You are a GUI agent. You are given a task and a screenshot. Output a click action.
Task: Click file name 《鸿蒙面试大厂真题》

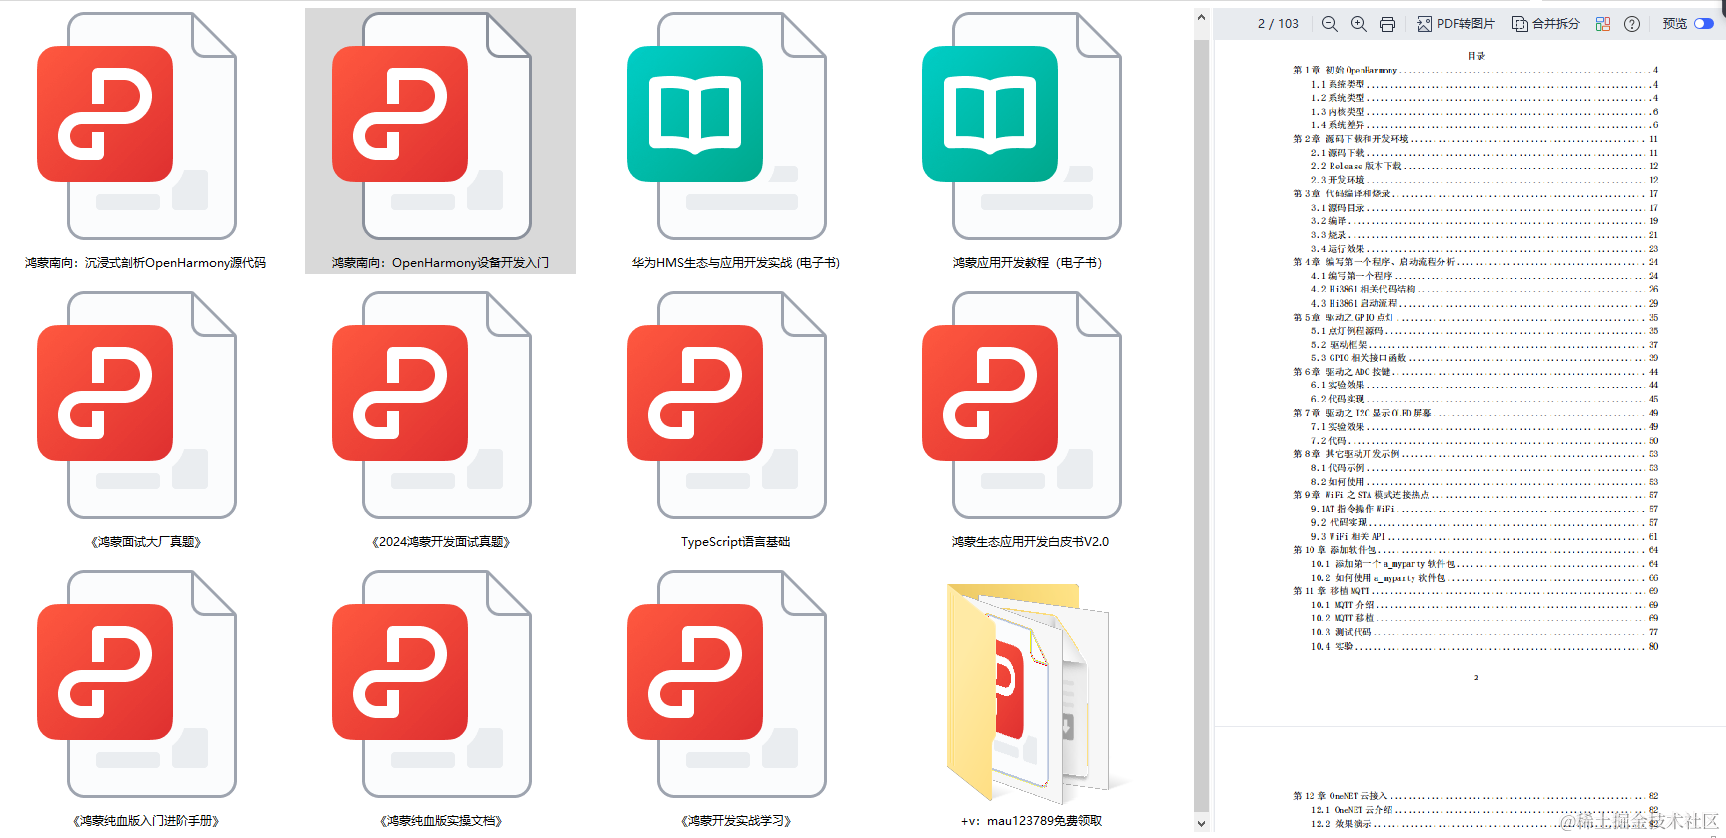(x=146, y=542)
